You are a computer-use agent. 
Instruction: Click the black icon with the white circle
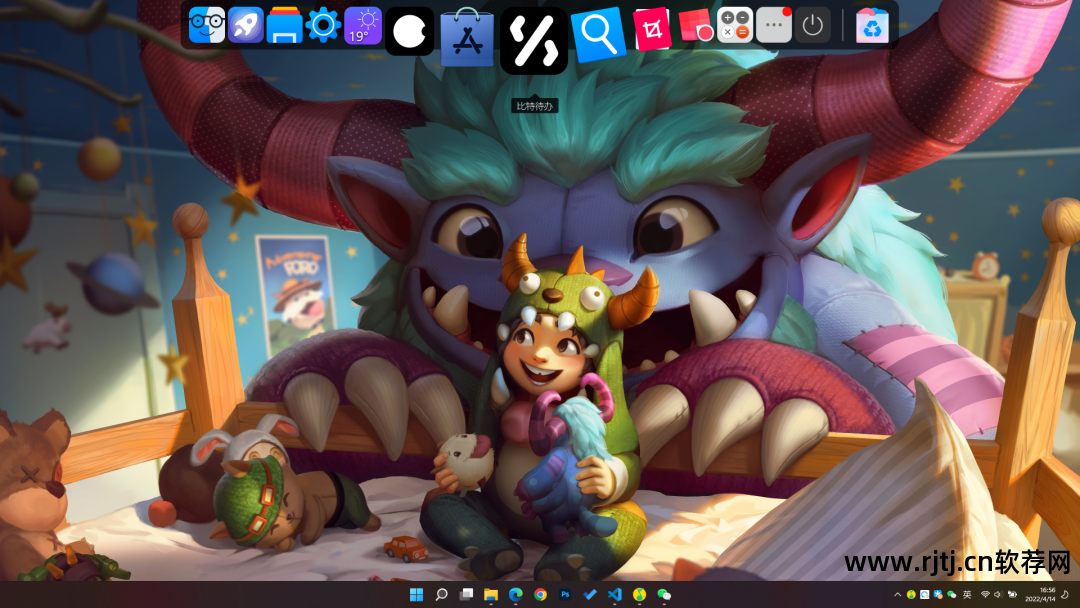click(x=409, y=31)
